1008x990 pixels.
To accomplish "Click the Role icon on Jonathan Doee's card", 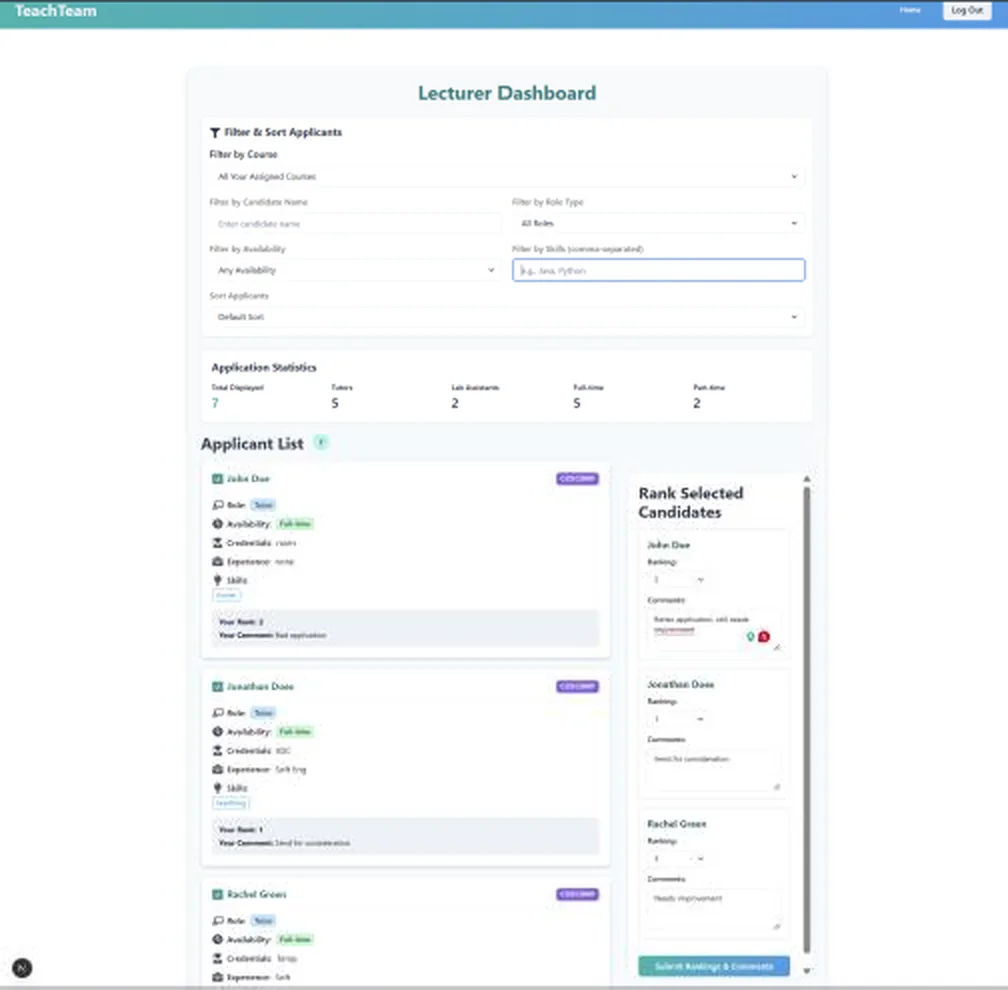I will click(x=218, y=713).
